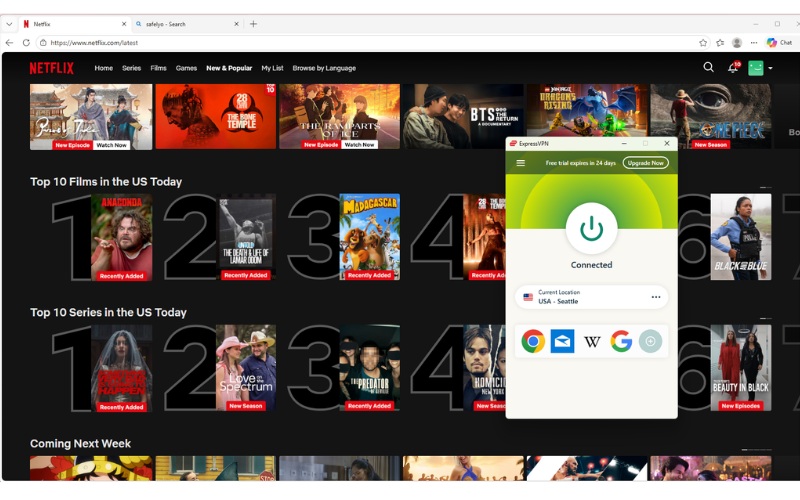Launch the Mail shortcut in ExpressVPN
The image size is (800, 500).
[562, 341]
